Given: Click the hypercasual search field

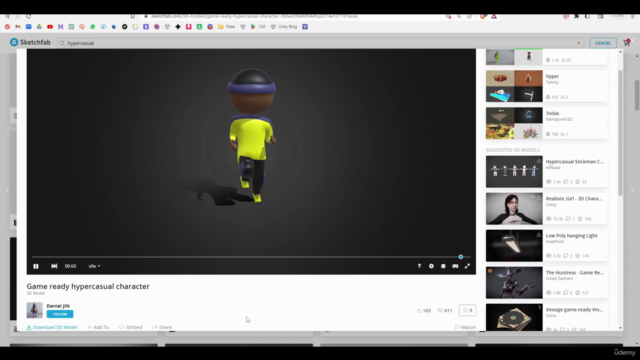Looking at the screenshot, I should pos(320,43).
